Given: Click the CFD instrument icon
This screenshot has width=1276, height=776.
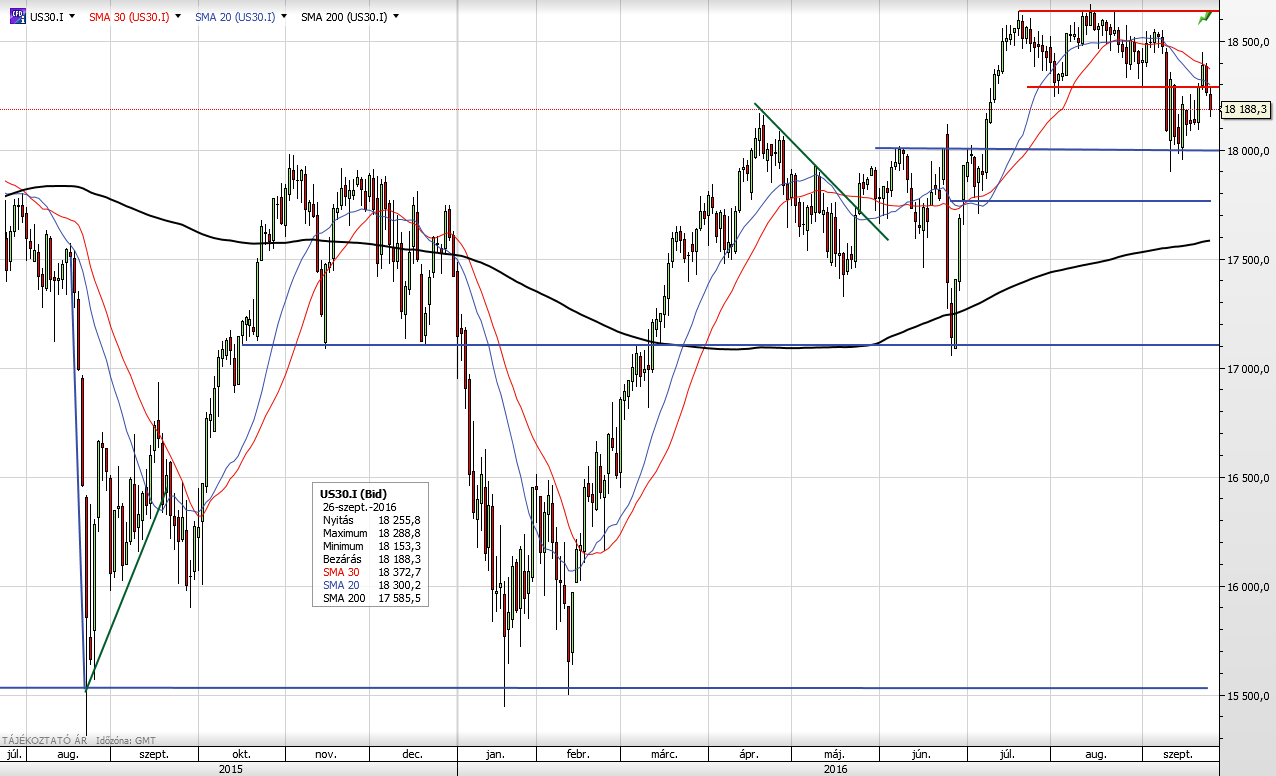Looking at the screenshot, I should click(18, 16).
